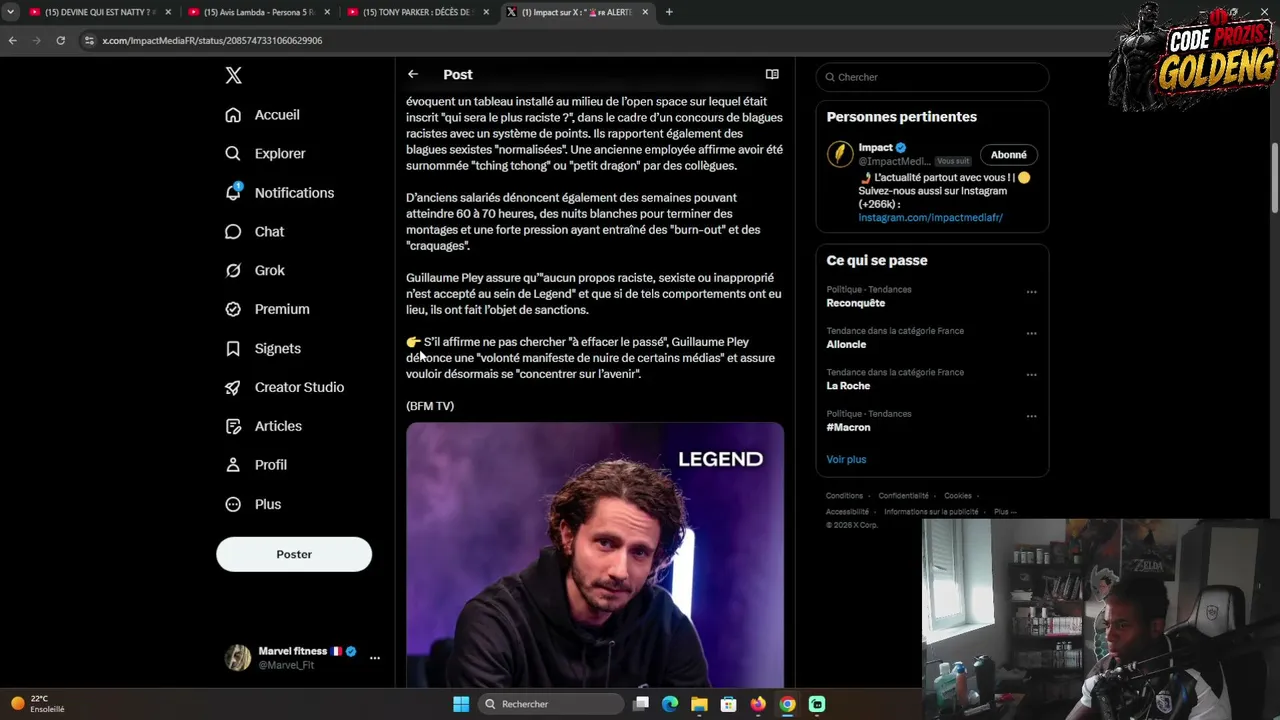
Task: Click the page vertical scrollbar
Action: [1275, 178]
